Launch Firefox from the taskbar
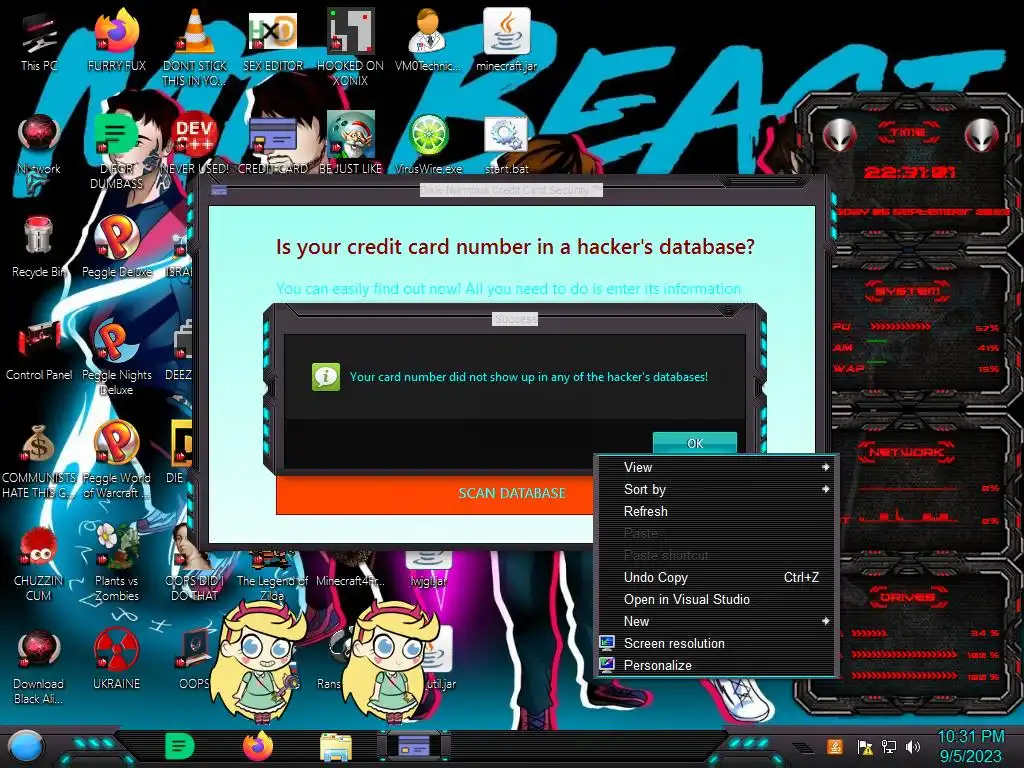Image resolution: width=1024 pixels, height=768 pixels. (258, 746)
